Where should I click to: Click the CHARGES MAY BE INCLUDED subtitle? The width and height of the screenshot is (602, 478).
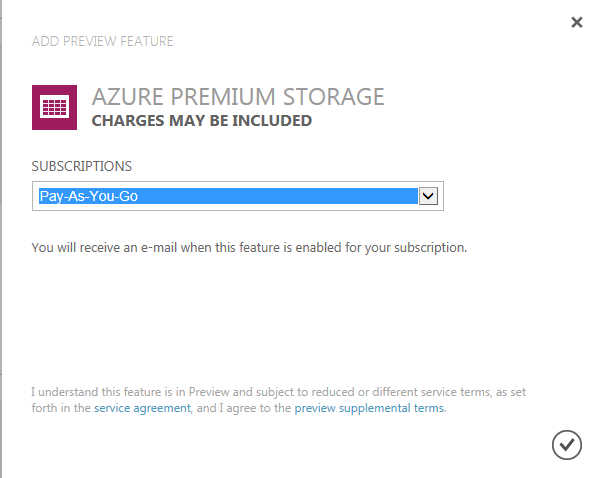(x=202, y=121)
